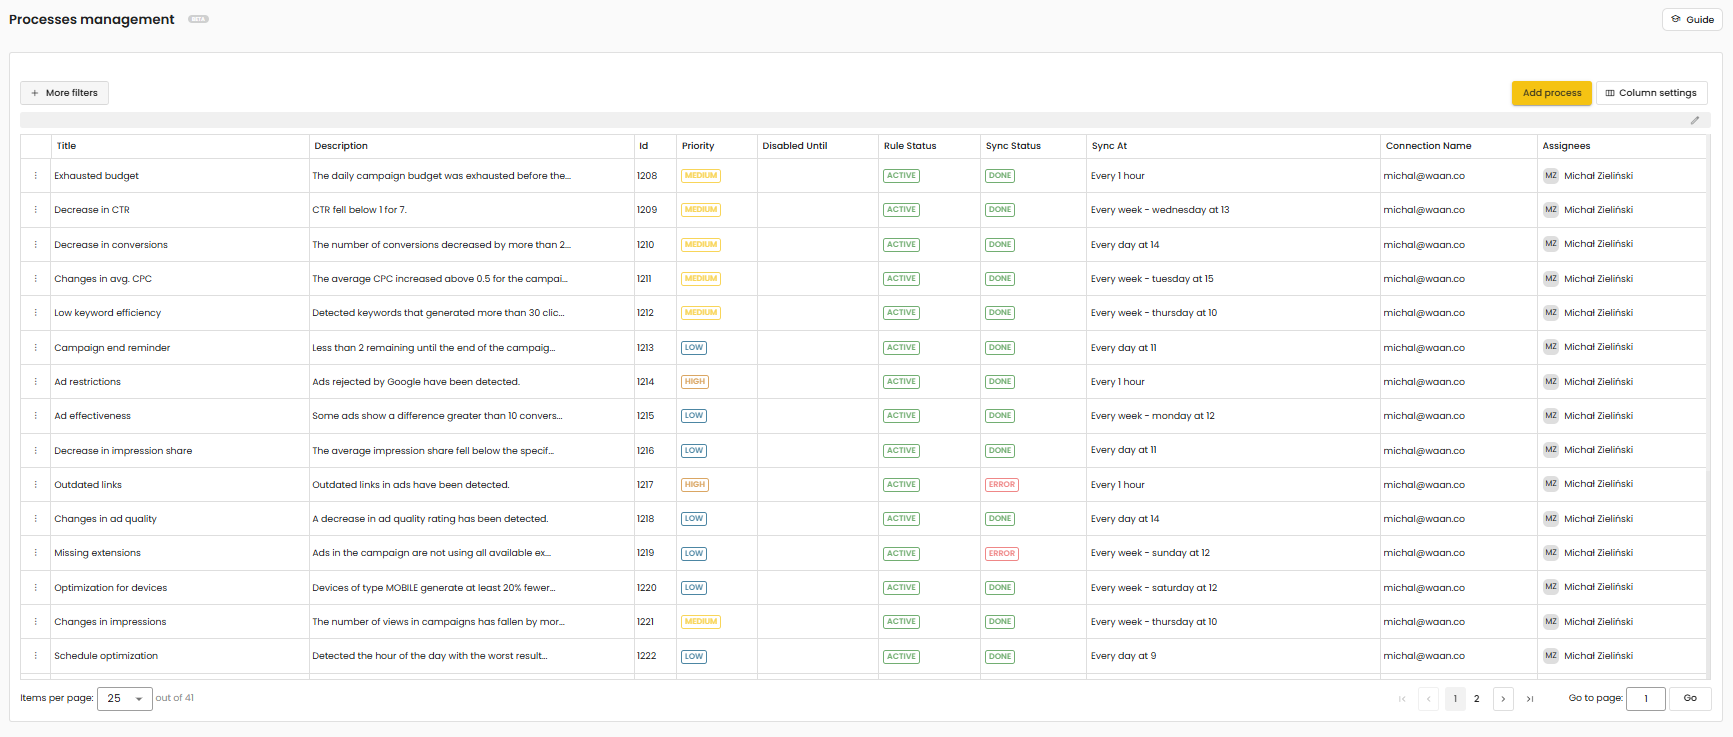Sort by the Priority column header
The width and height of the screenshot is (1733, 737).
click(x=698, y=146)
